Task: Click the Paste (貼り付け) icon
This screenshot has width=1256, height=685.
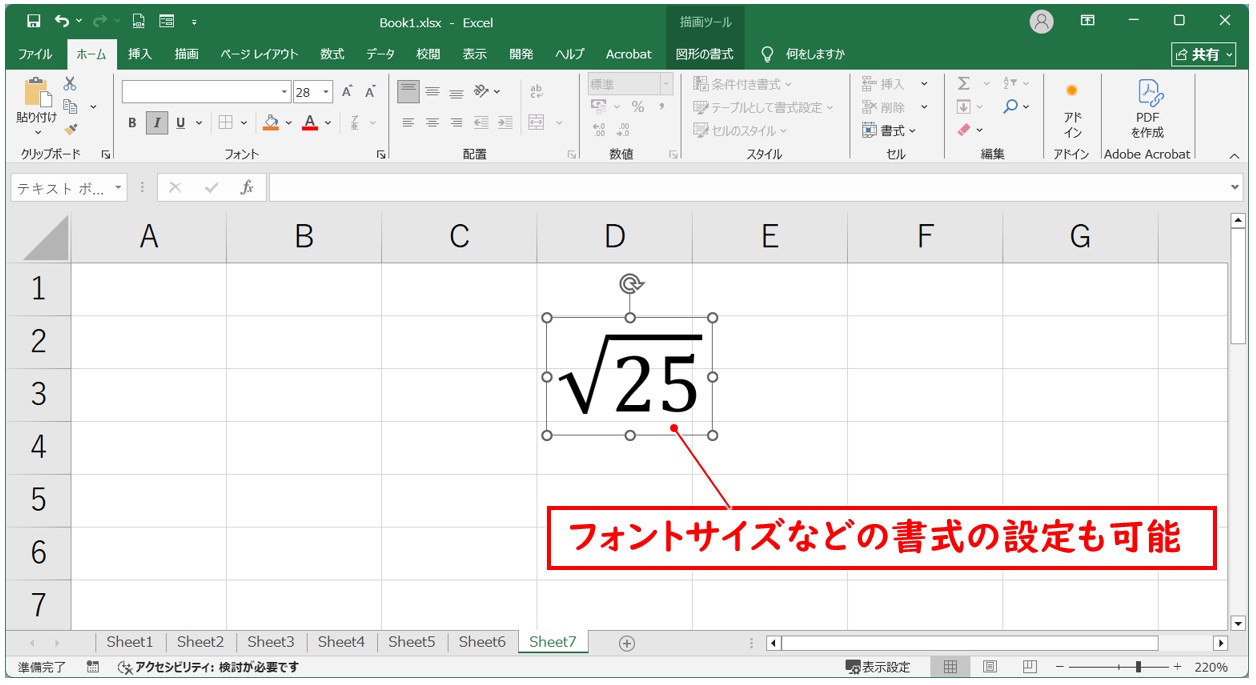Action: click(38, 96)
